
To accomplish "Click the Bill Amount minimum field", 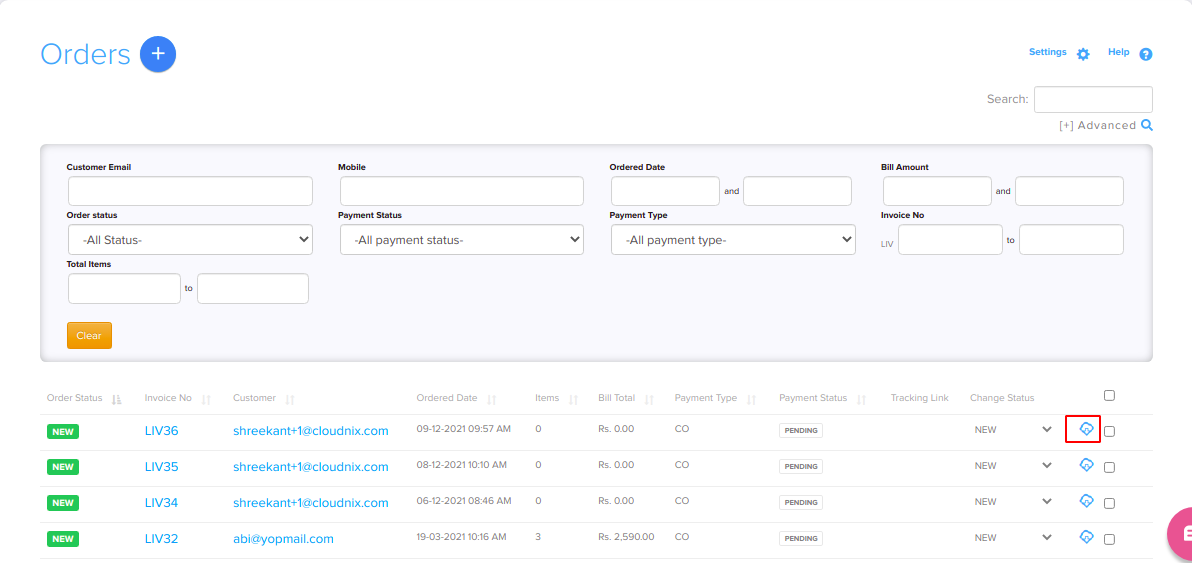I will pyautogui.click(x=937, y=191).
